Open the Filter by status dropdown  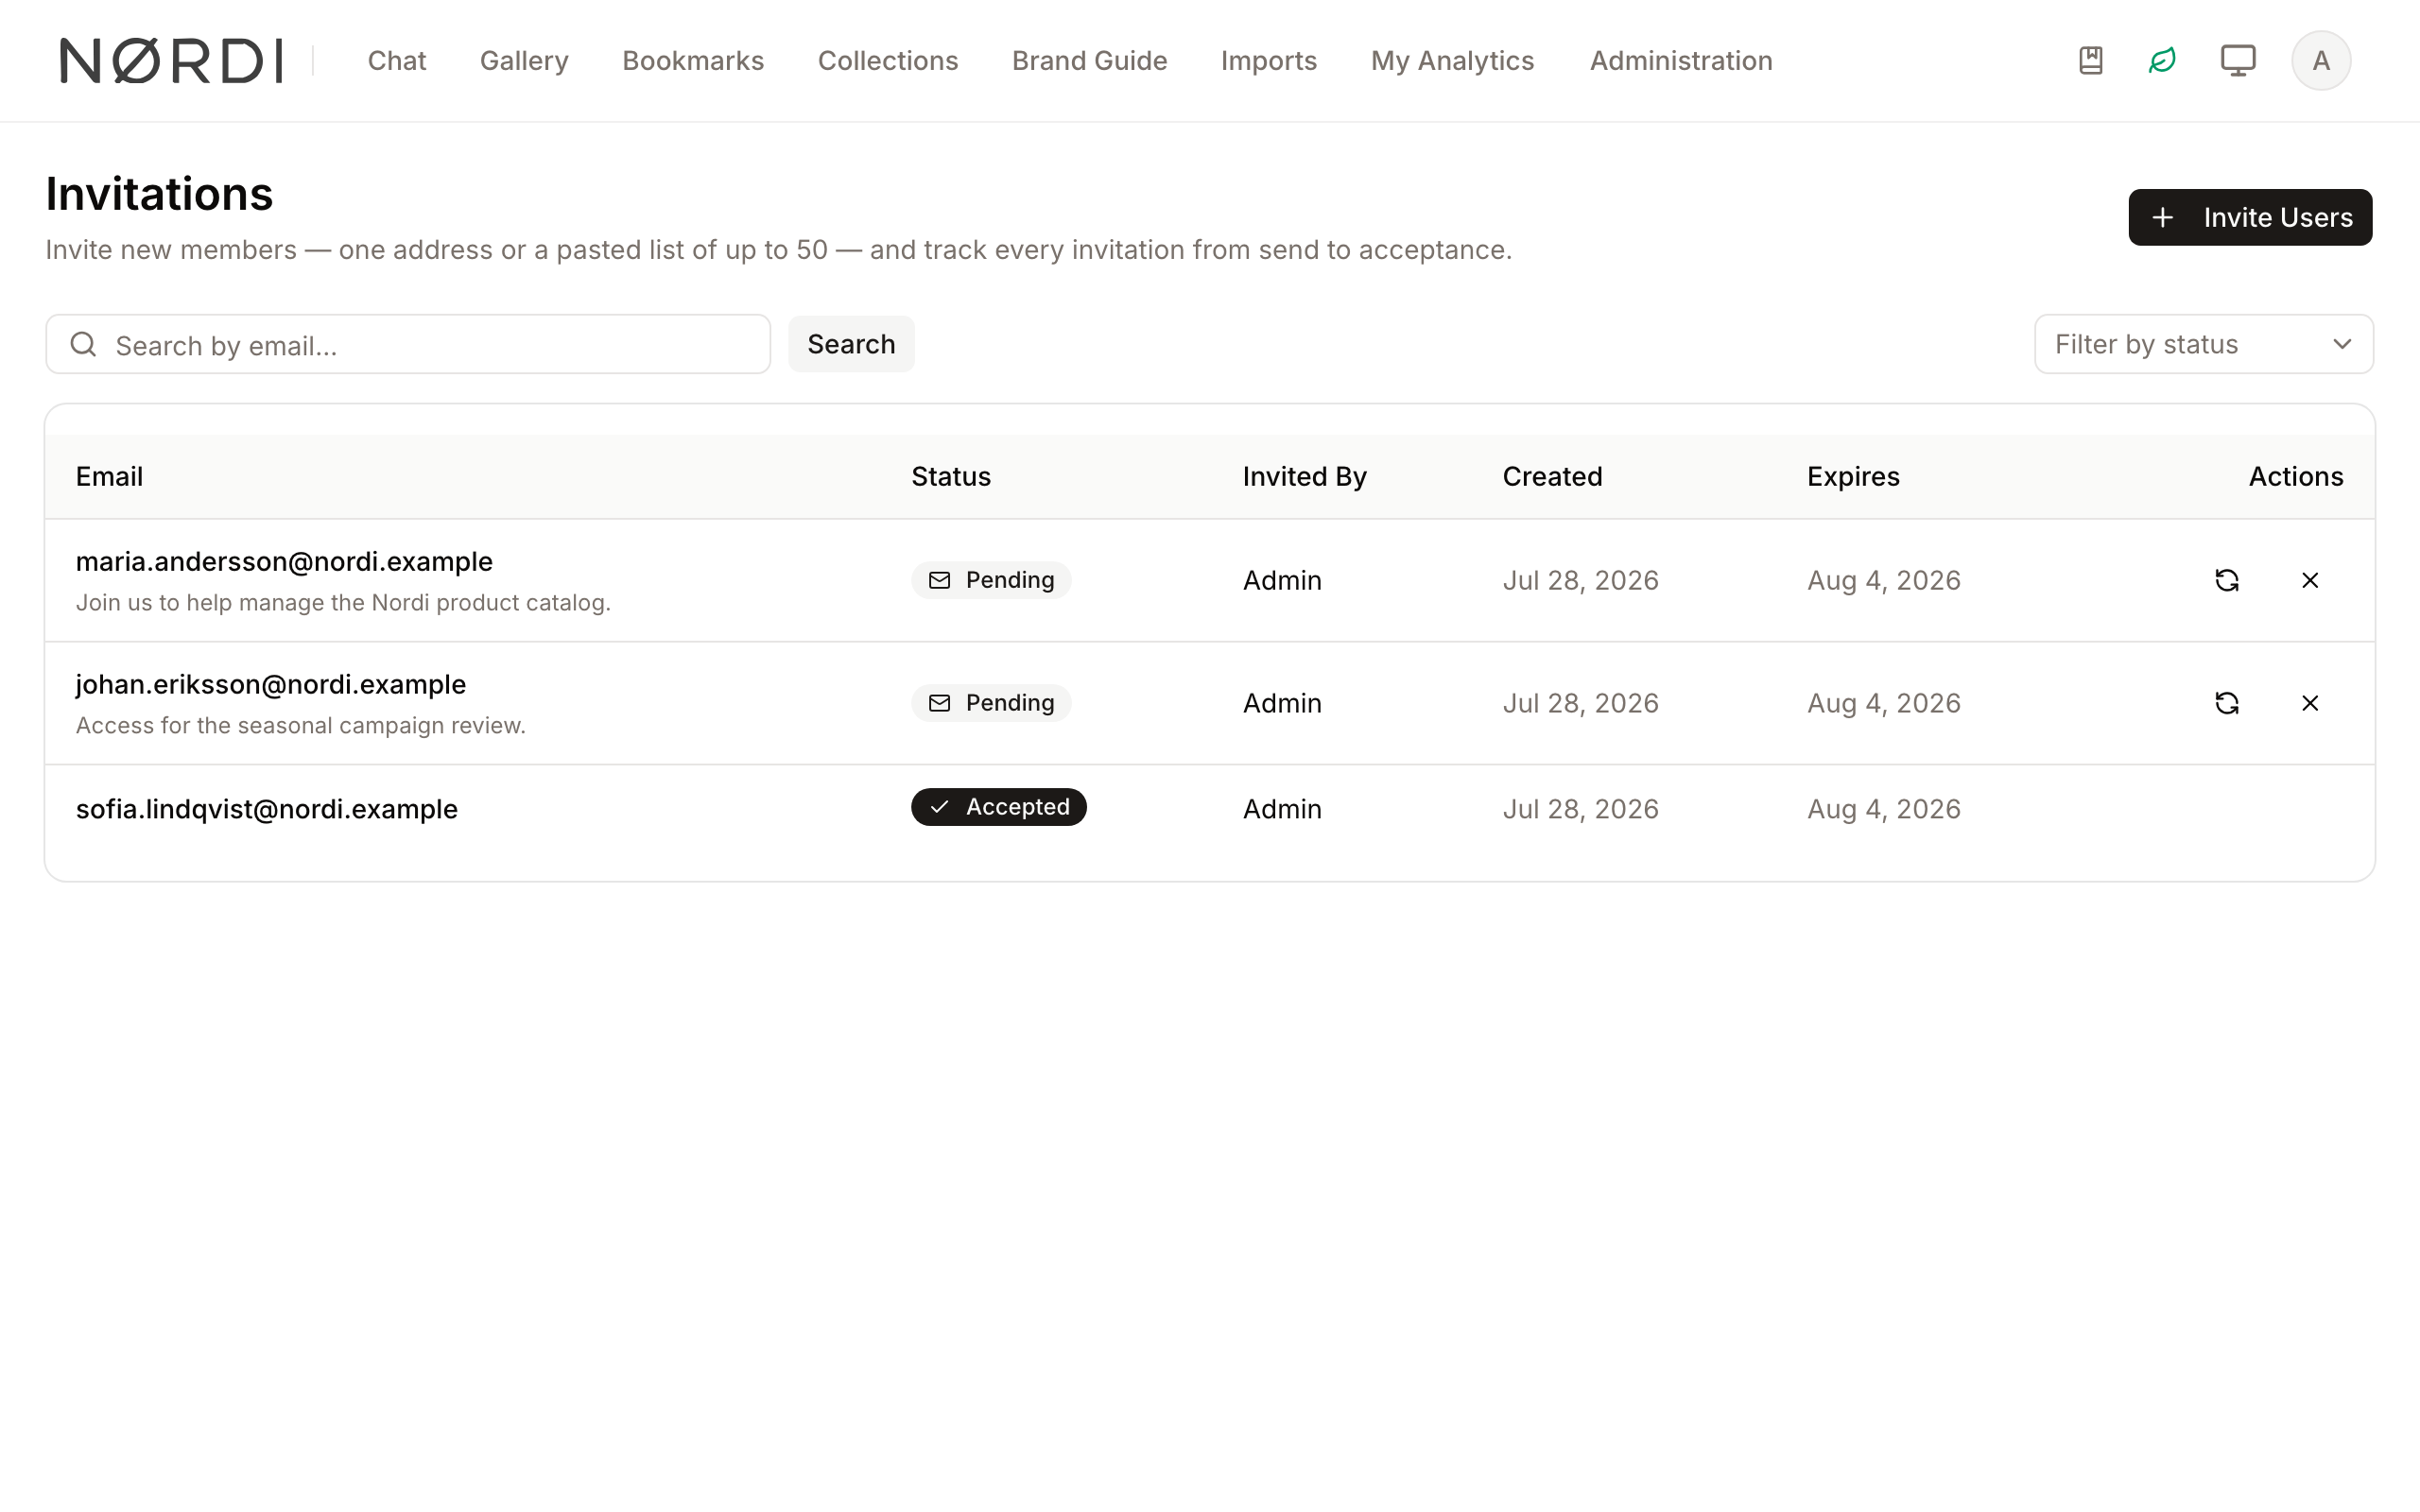pyautogui.click(x=2203, y=344)
